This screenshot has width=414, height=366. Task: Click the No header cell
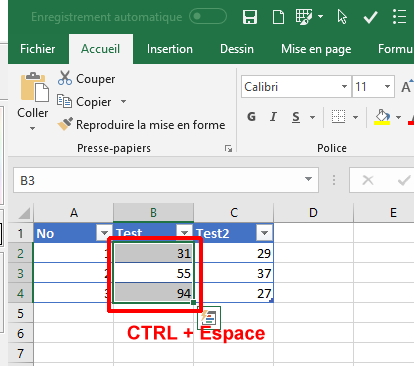point(73,233)
